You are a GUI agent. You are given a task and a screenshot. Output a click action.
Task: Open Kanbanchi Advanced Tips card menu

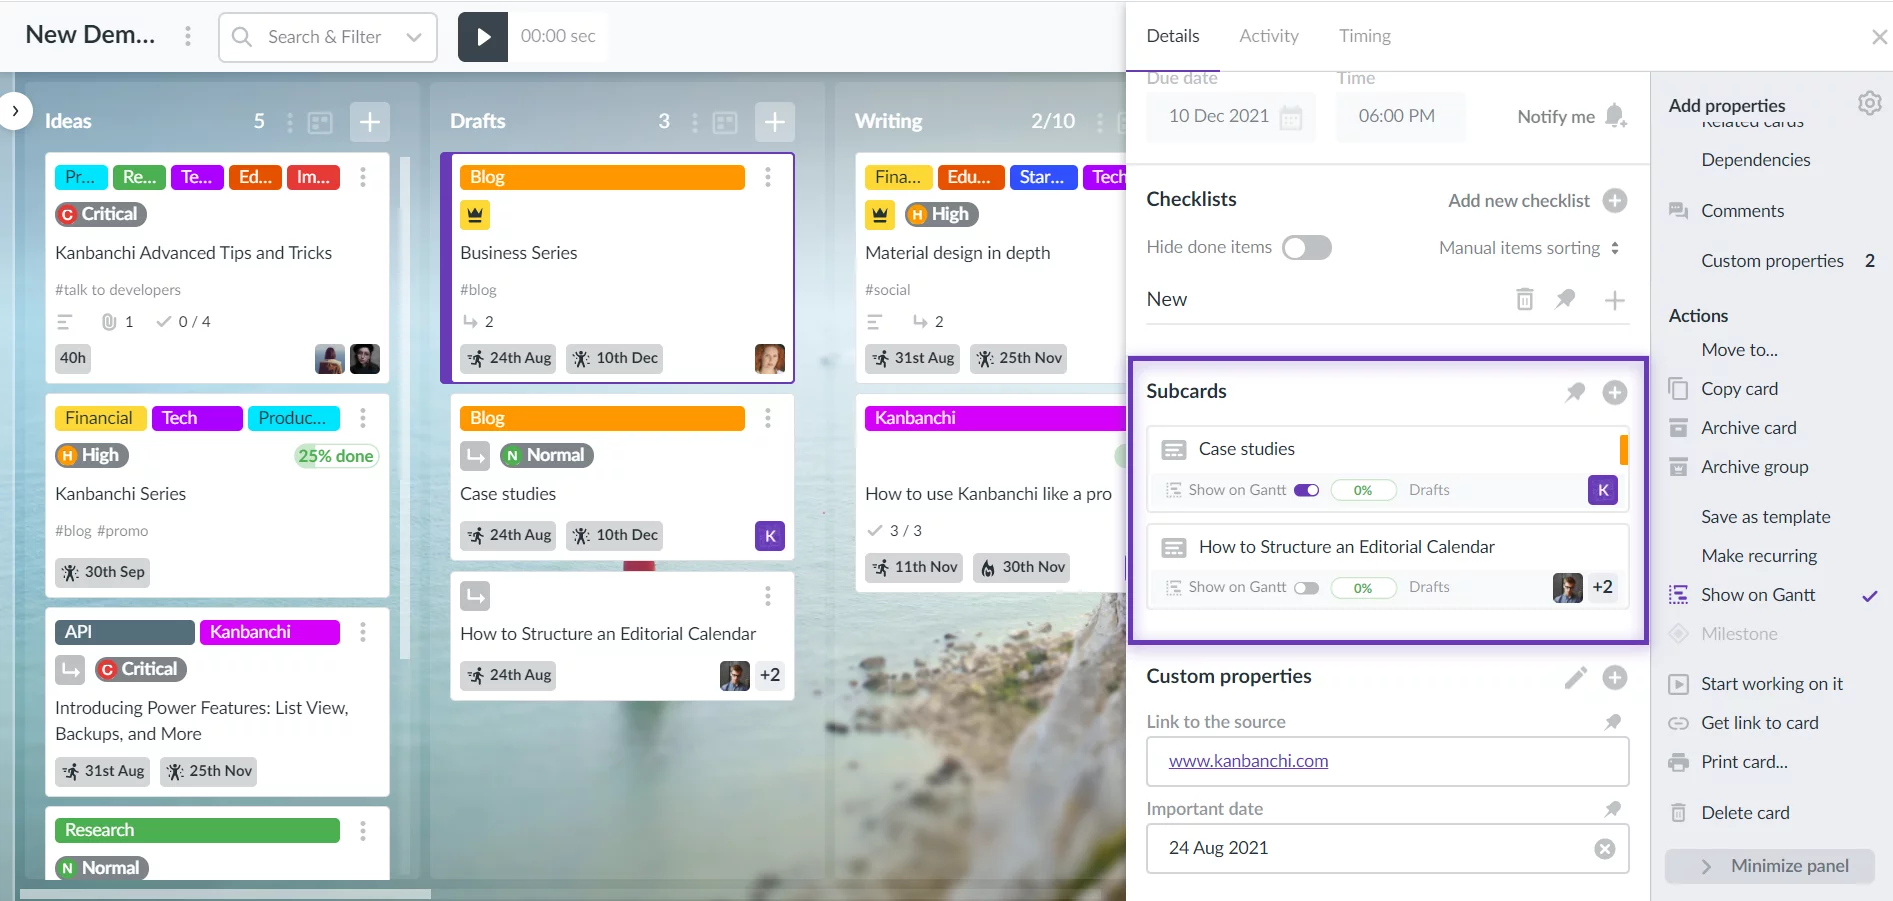(x=363, y=177)
